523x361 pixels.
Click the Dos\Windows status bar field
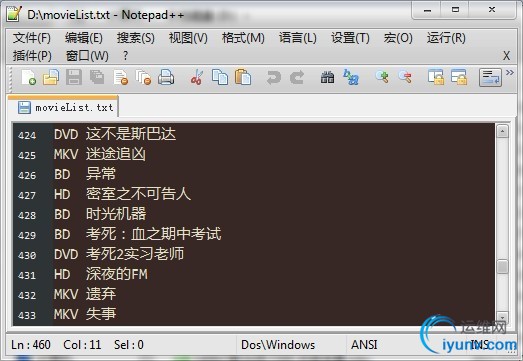[278, 345]
